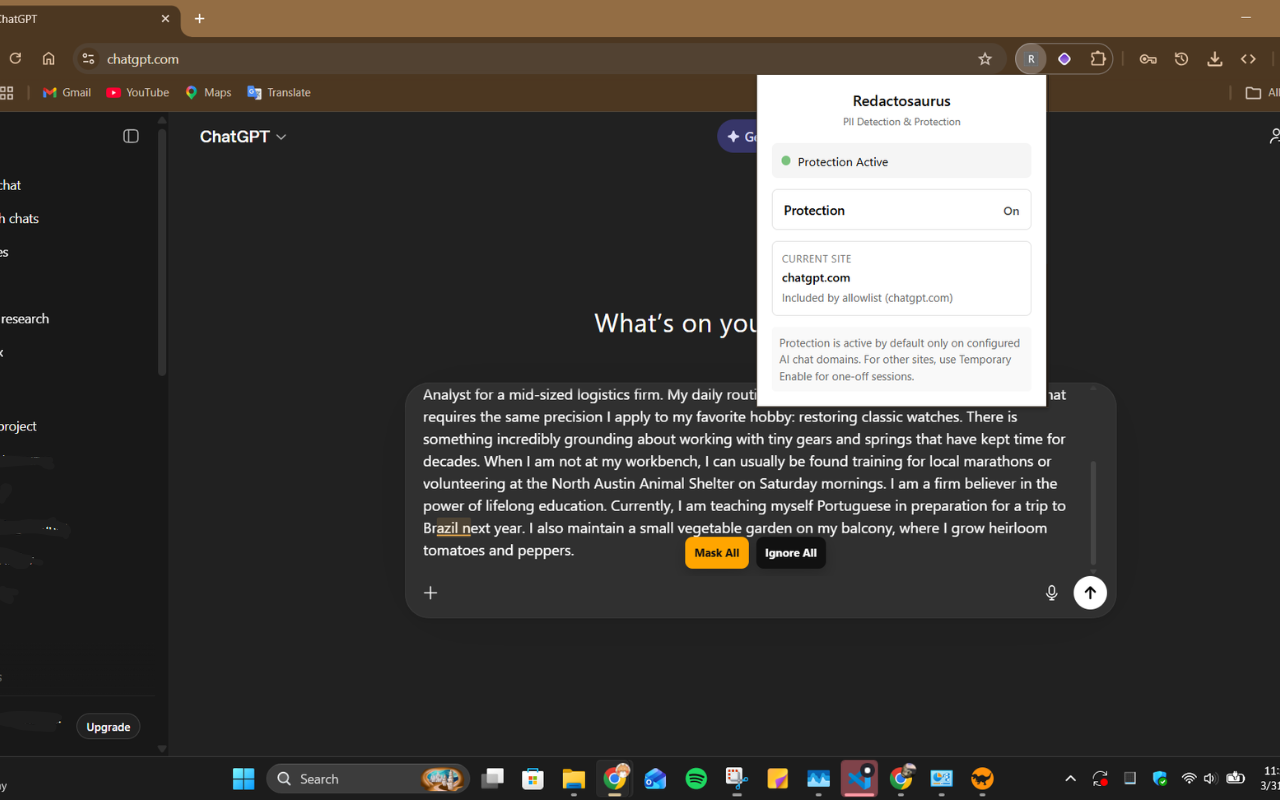Open Wi-Fi network settings in tray
The image size is (1280, 800).
click(x=1189, y=779)
